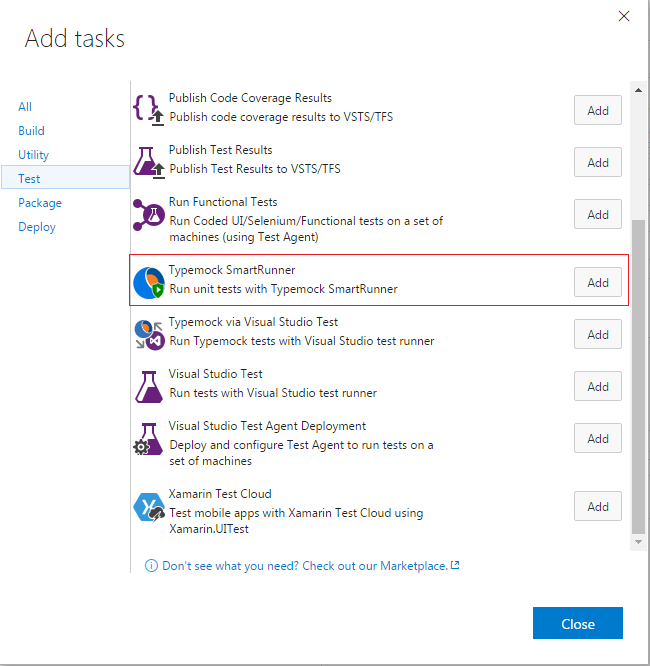
Task: Switch to the Build category
Action: coord(31,131)
